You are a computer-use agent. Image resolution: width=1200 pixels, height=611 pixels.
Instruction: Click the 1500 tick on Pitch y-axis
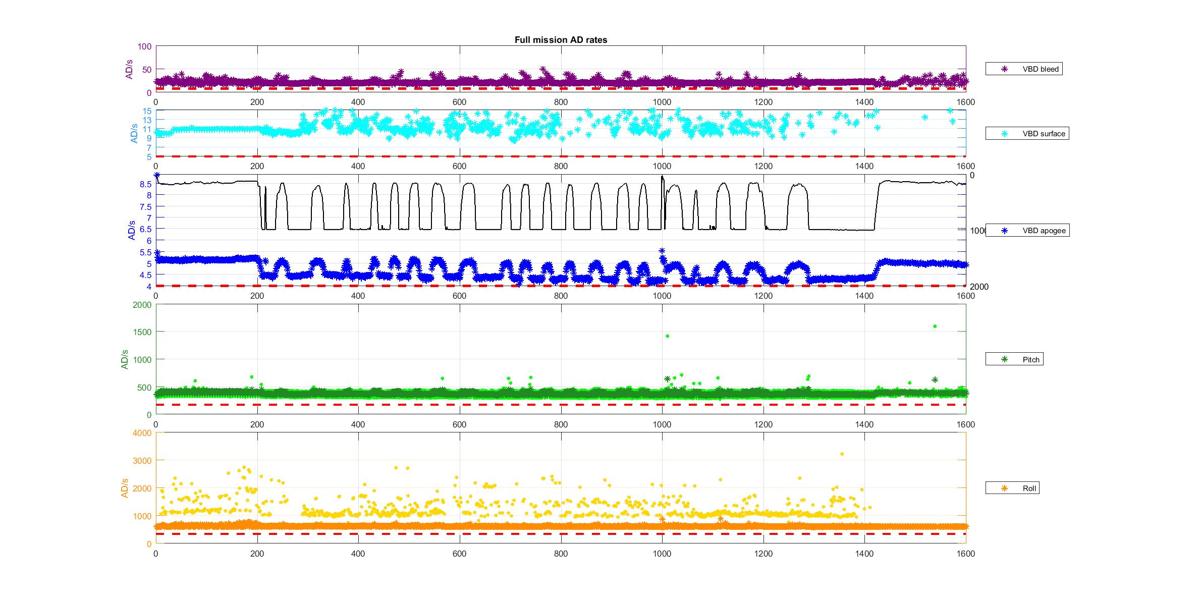click(x=142, y=331)
